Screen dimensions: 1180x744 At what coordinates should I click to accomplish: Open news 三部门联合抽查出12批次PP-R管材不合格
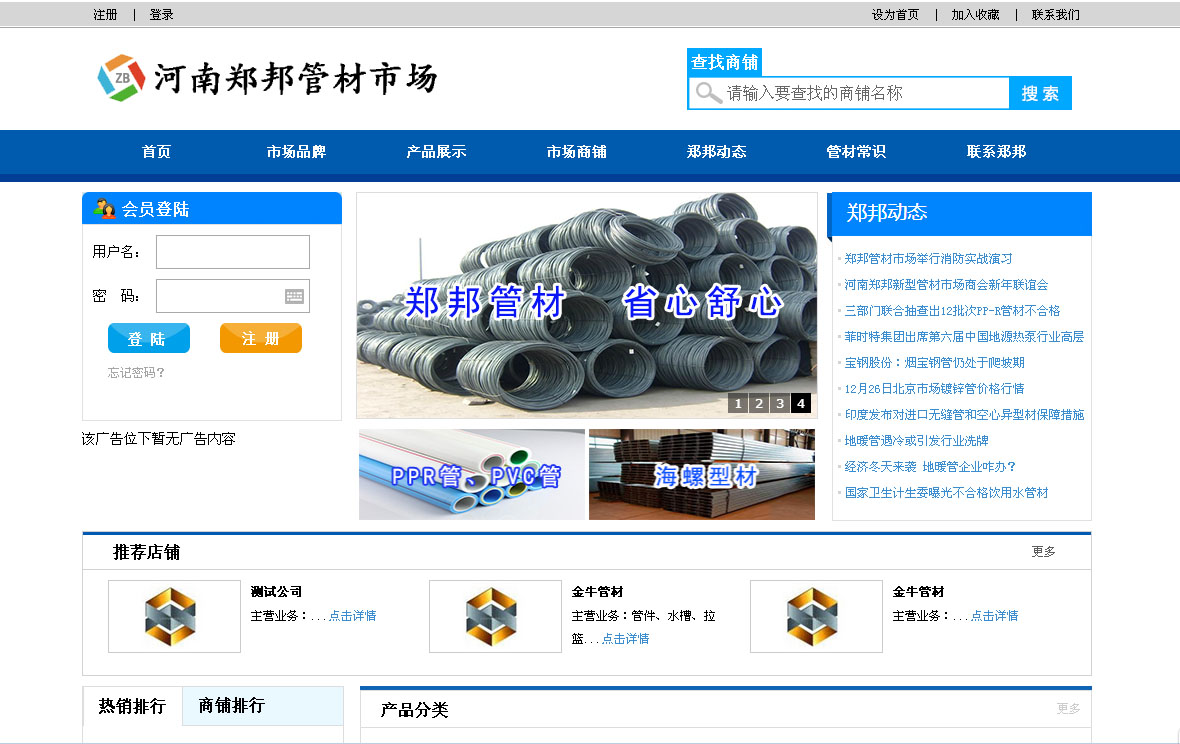click(952, 311)
